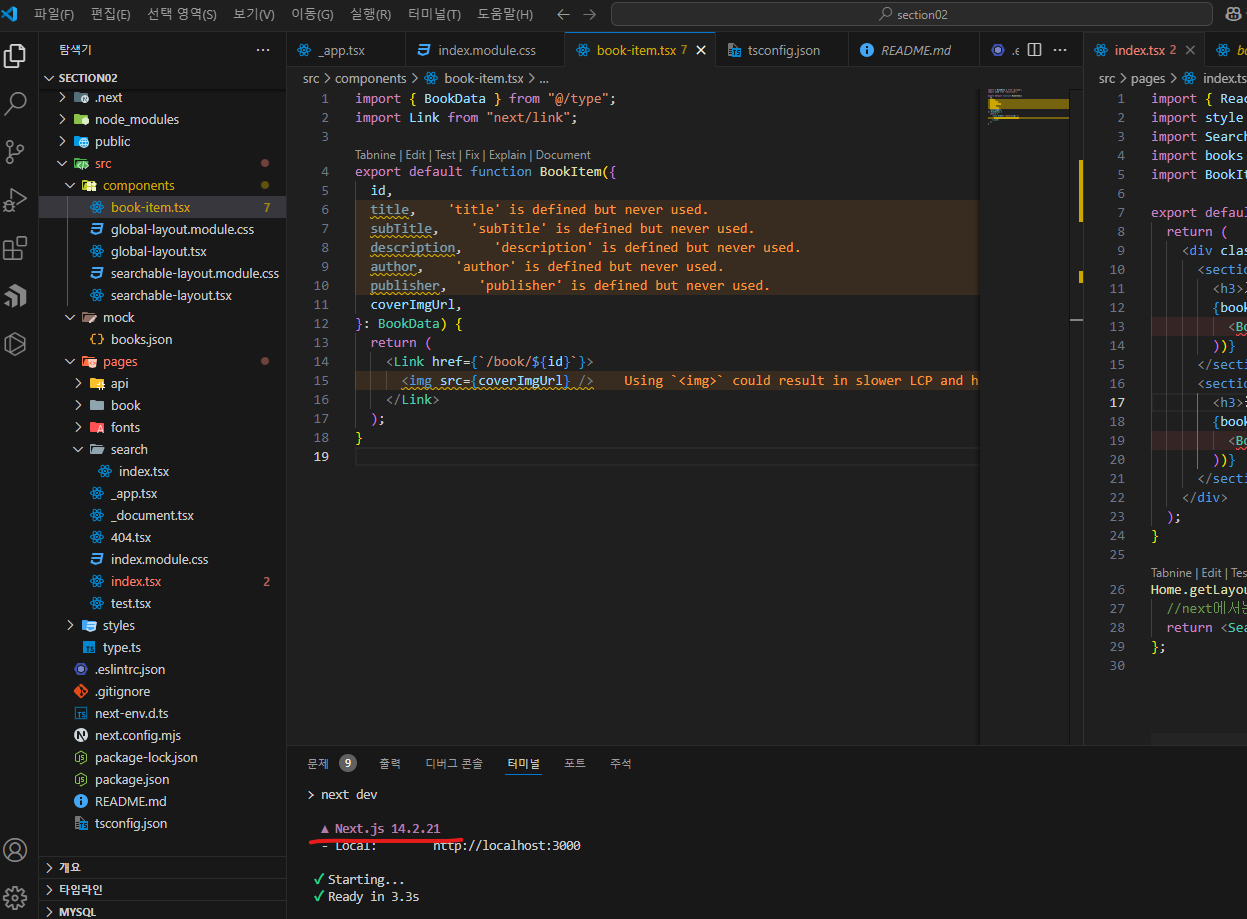Open next.config.mjs in the explorer tree

[x=138, y=735]
